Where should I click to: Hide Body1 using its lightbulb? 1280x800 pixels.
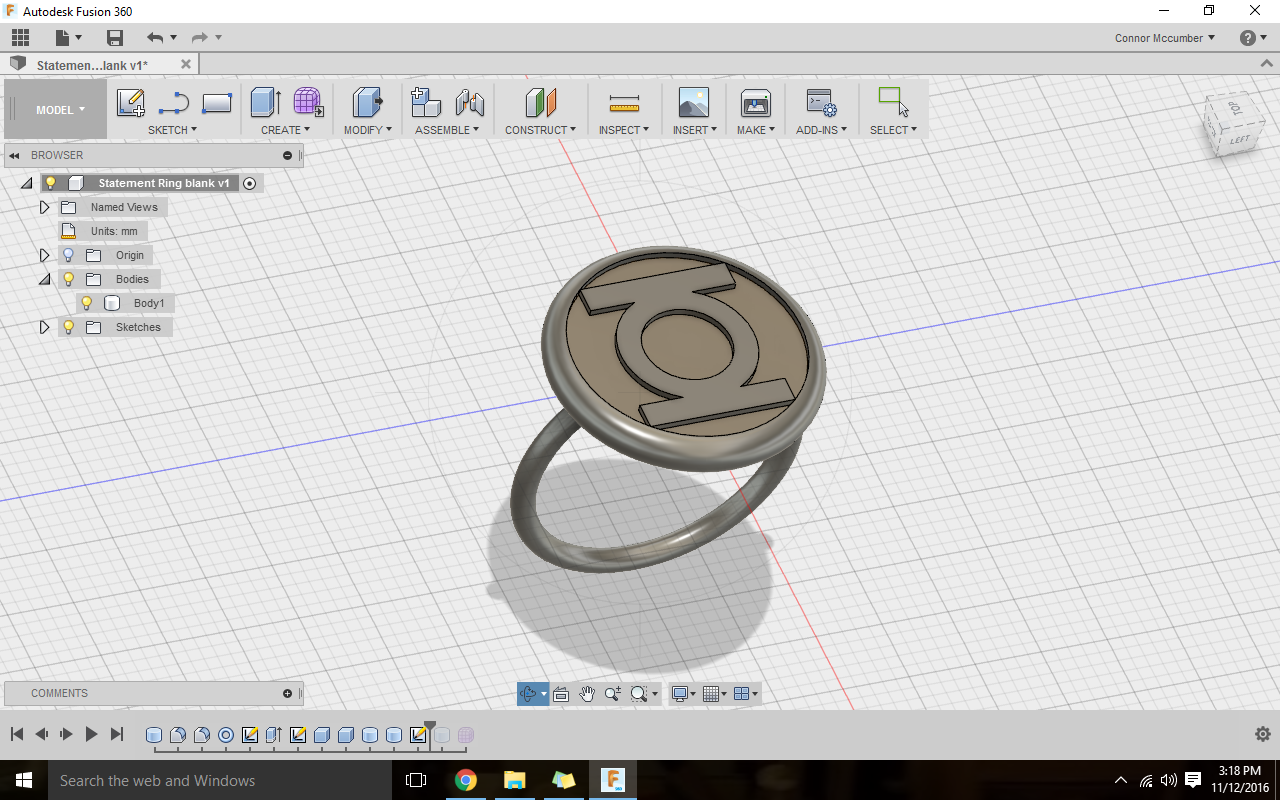coord(87,303)
